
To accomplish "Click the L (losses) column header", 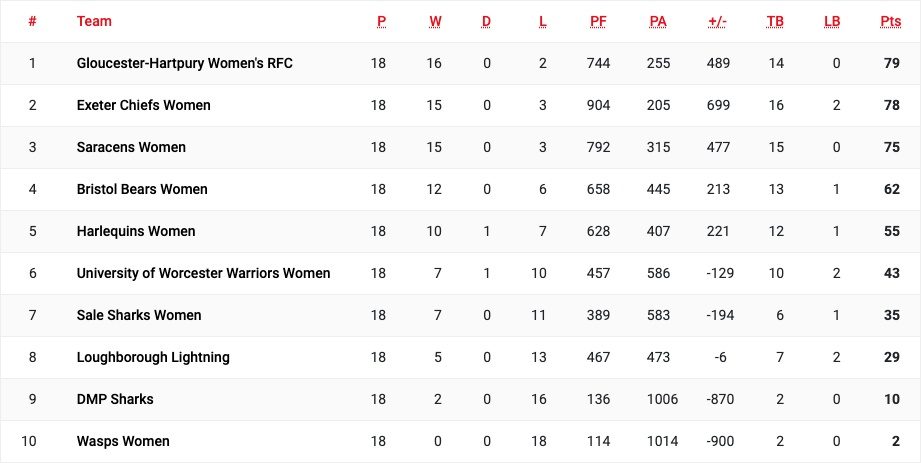I will [543, 22].
